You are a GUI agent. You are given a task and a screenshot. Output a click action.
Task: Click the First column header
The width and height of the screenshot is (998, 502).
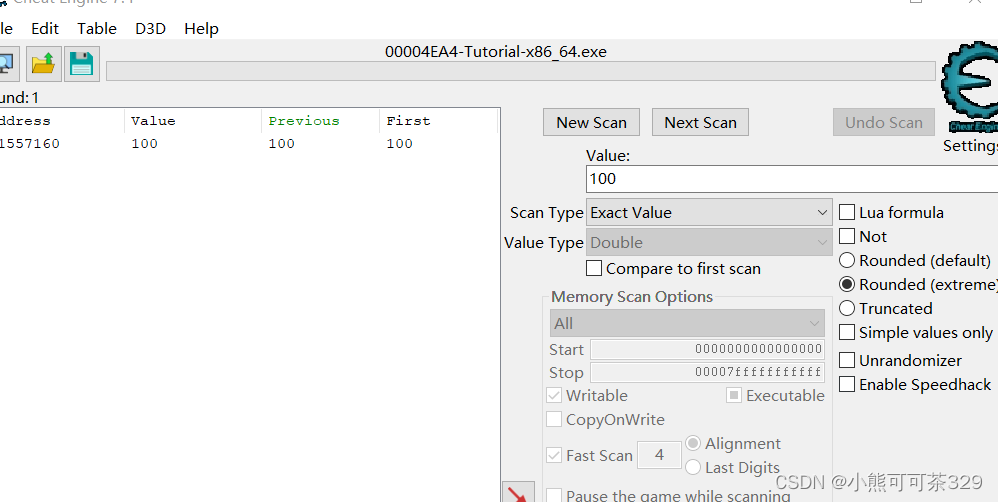coord(438,121)
